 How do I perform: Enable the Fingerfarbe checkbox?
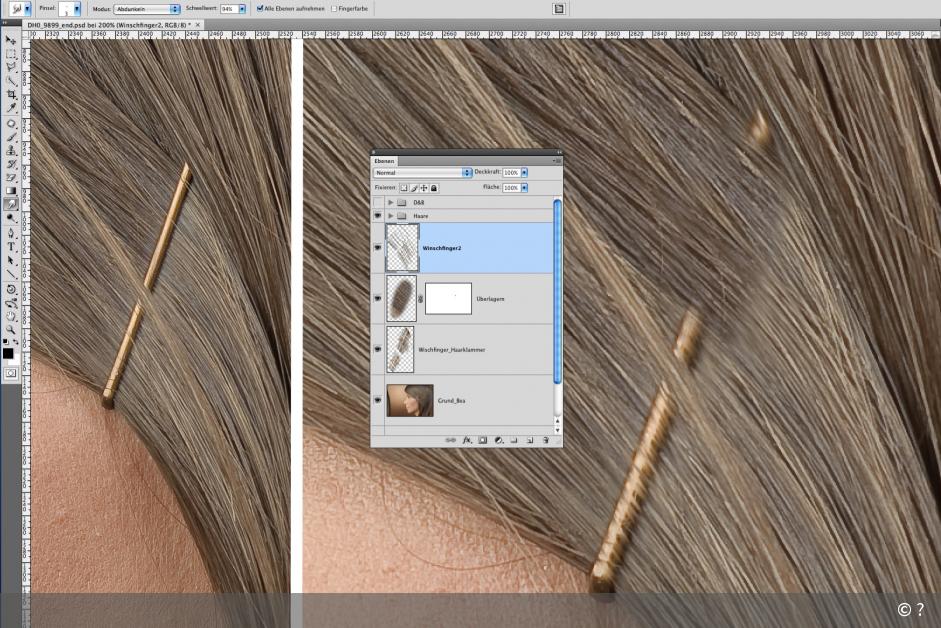pyautogui.click(x=334, y=8)
